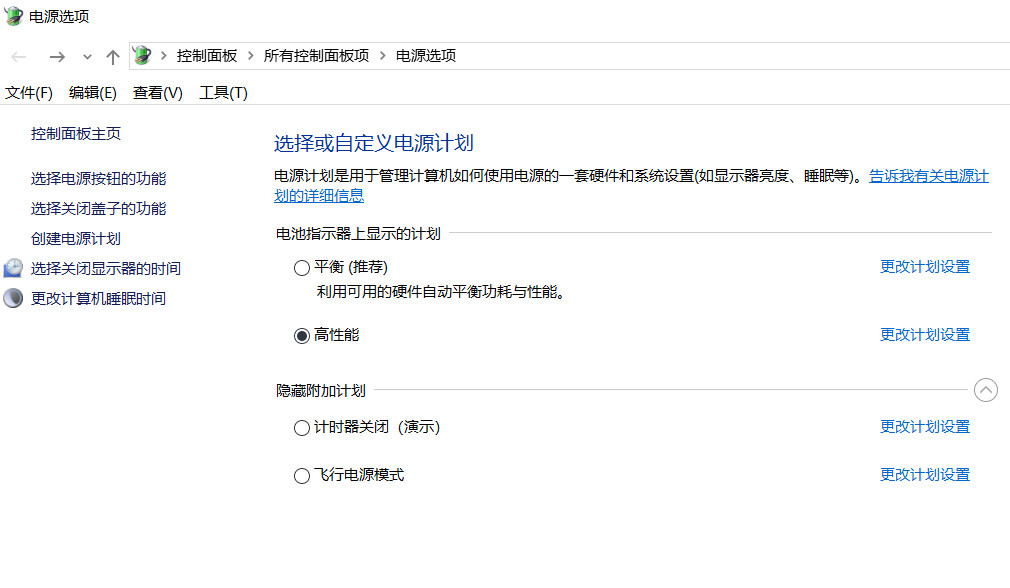Collapse the 隐藏附加计划 section
1010x588 pixels.
[986, 390]
